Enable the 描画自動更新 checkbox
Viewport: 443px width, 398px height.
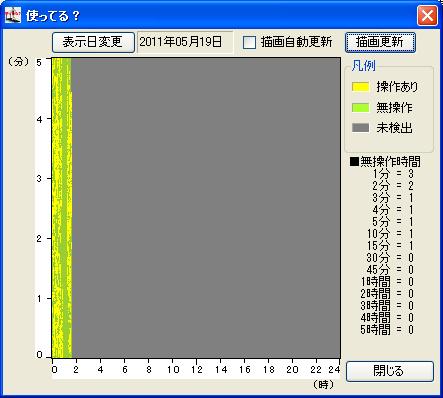(249, 42)
